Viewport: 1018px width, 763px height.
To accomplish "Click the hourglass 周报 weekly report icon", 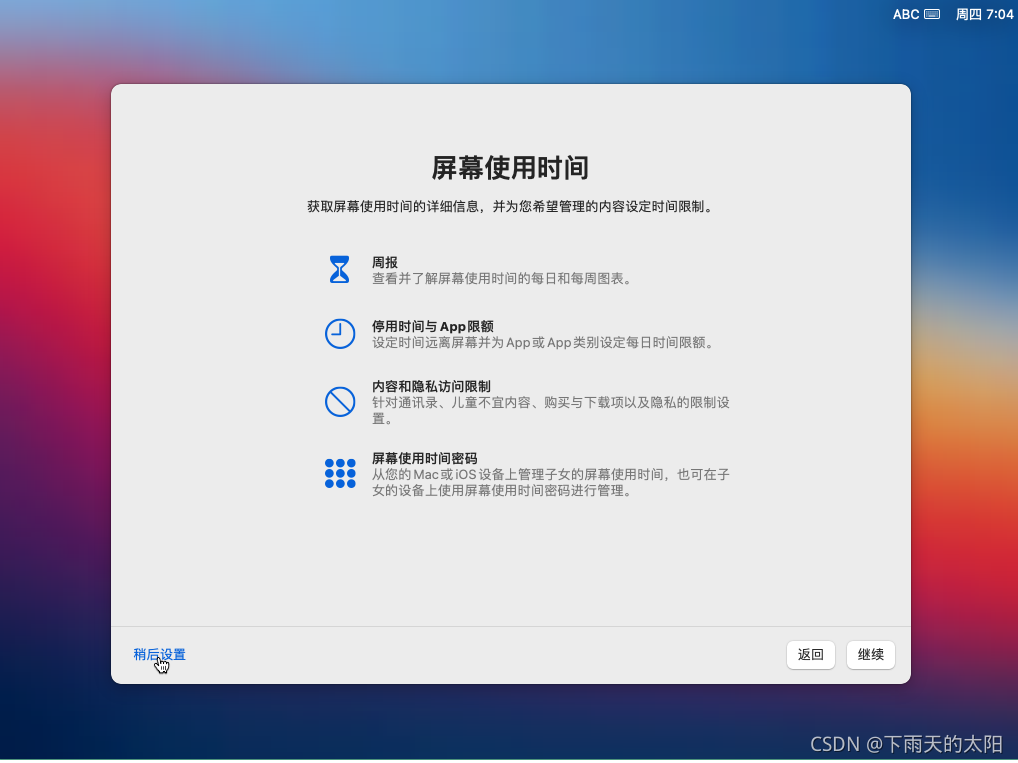I will coord(340,268).
